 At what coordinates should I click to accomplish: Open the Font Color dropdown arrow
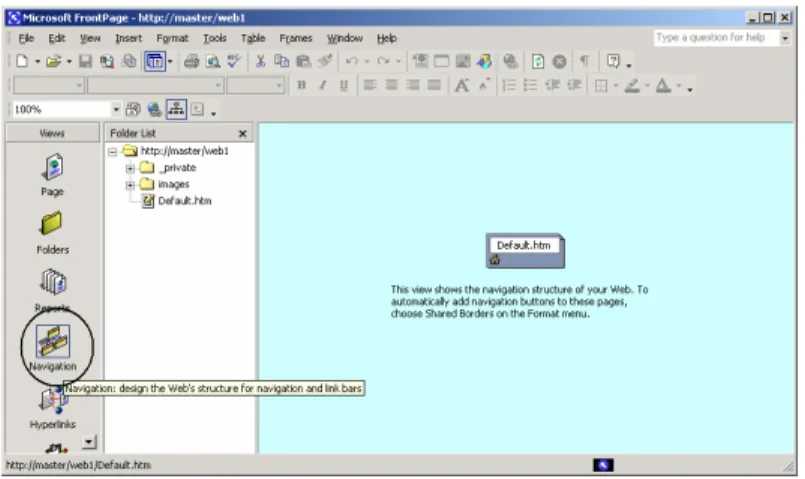coord(679,86)
